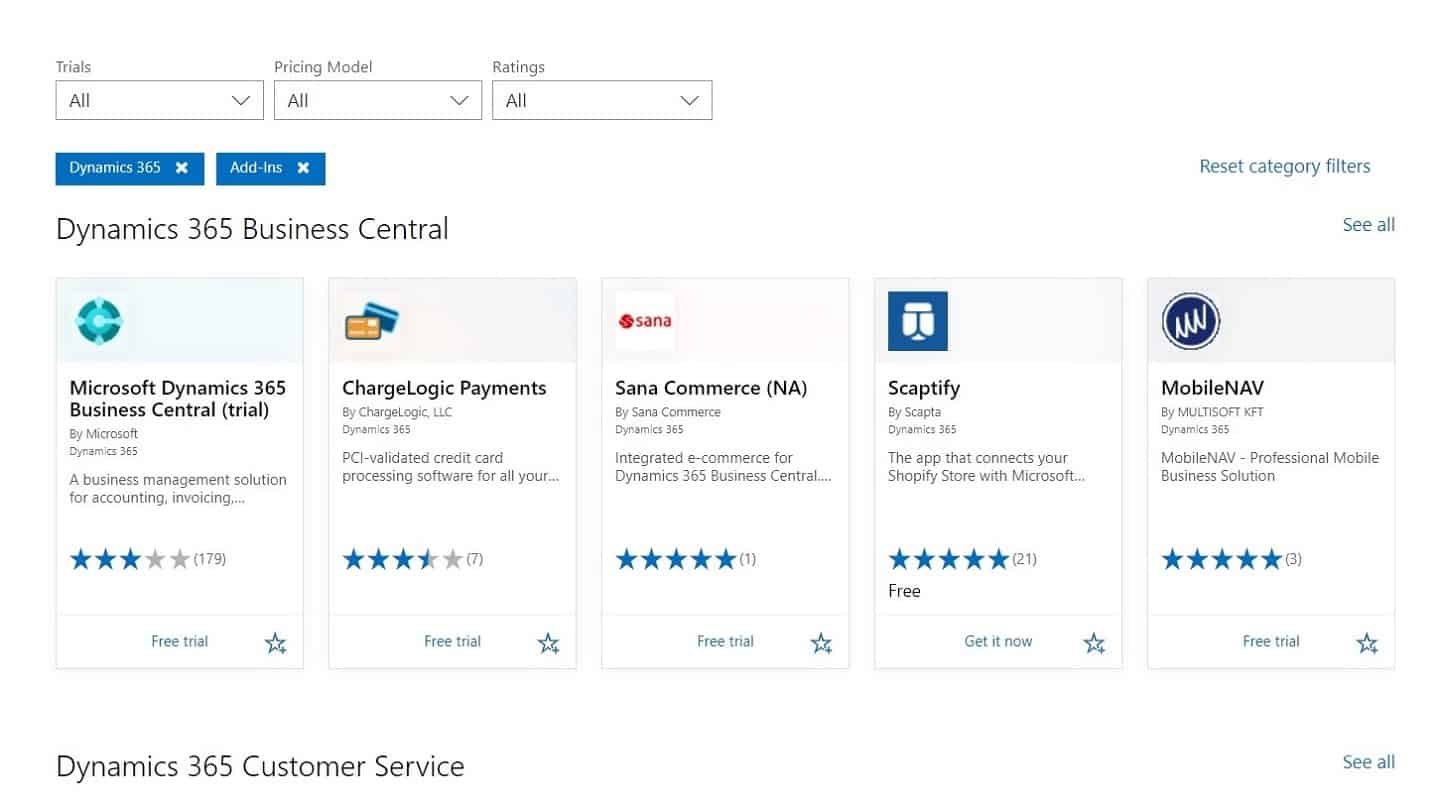Start Free trial for Sana Commerce
The width and height of the screenshot is (1440, 809).
(726, 641)
